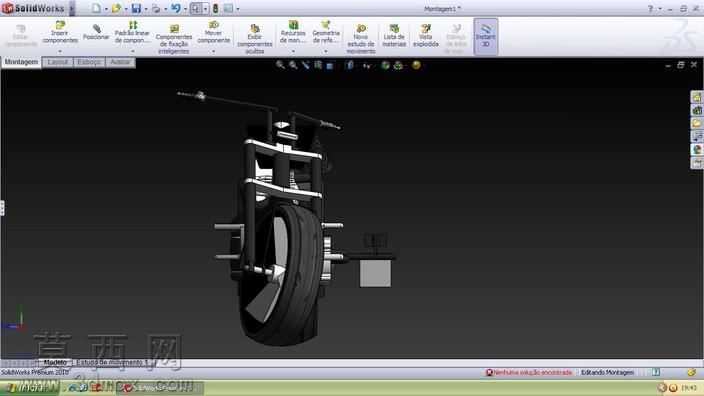Click status bar help question icon

tap(656, 372)
